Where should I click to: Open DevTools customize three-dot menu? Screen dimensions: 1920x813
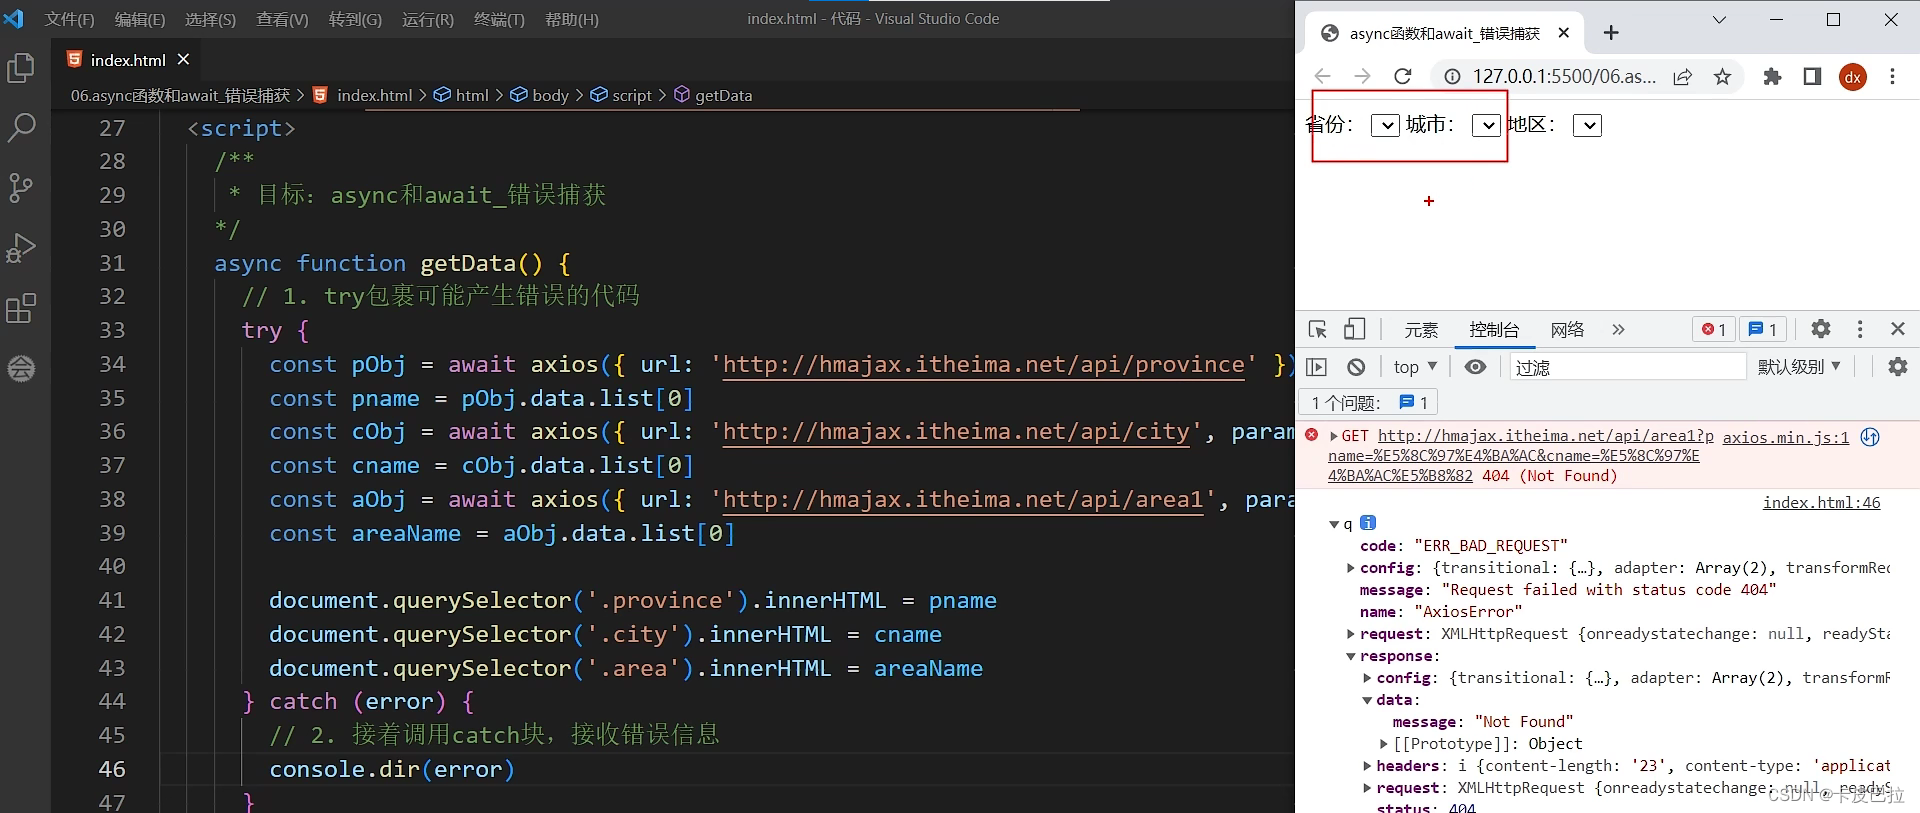point(1860,329)
